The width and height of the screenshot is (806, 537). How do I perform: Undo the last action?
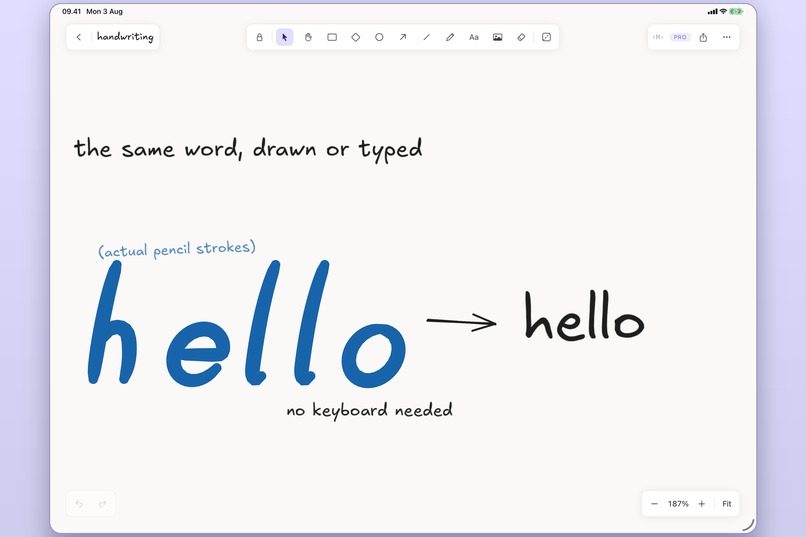click(79, 504)
